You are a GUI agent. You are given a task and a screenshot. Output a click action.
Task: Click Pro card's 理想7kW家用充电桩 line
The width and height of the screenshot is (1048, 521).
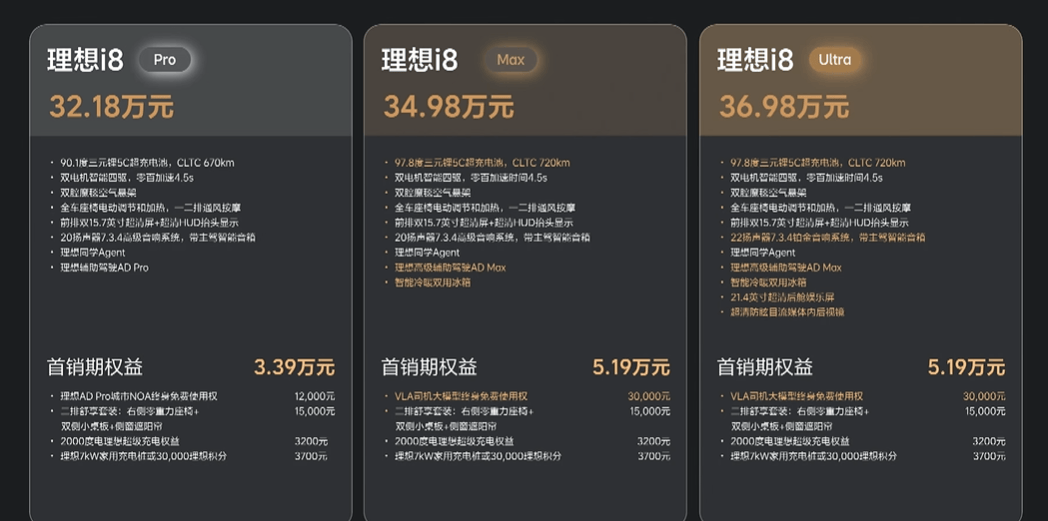[x=144, y=456]
